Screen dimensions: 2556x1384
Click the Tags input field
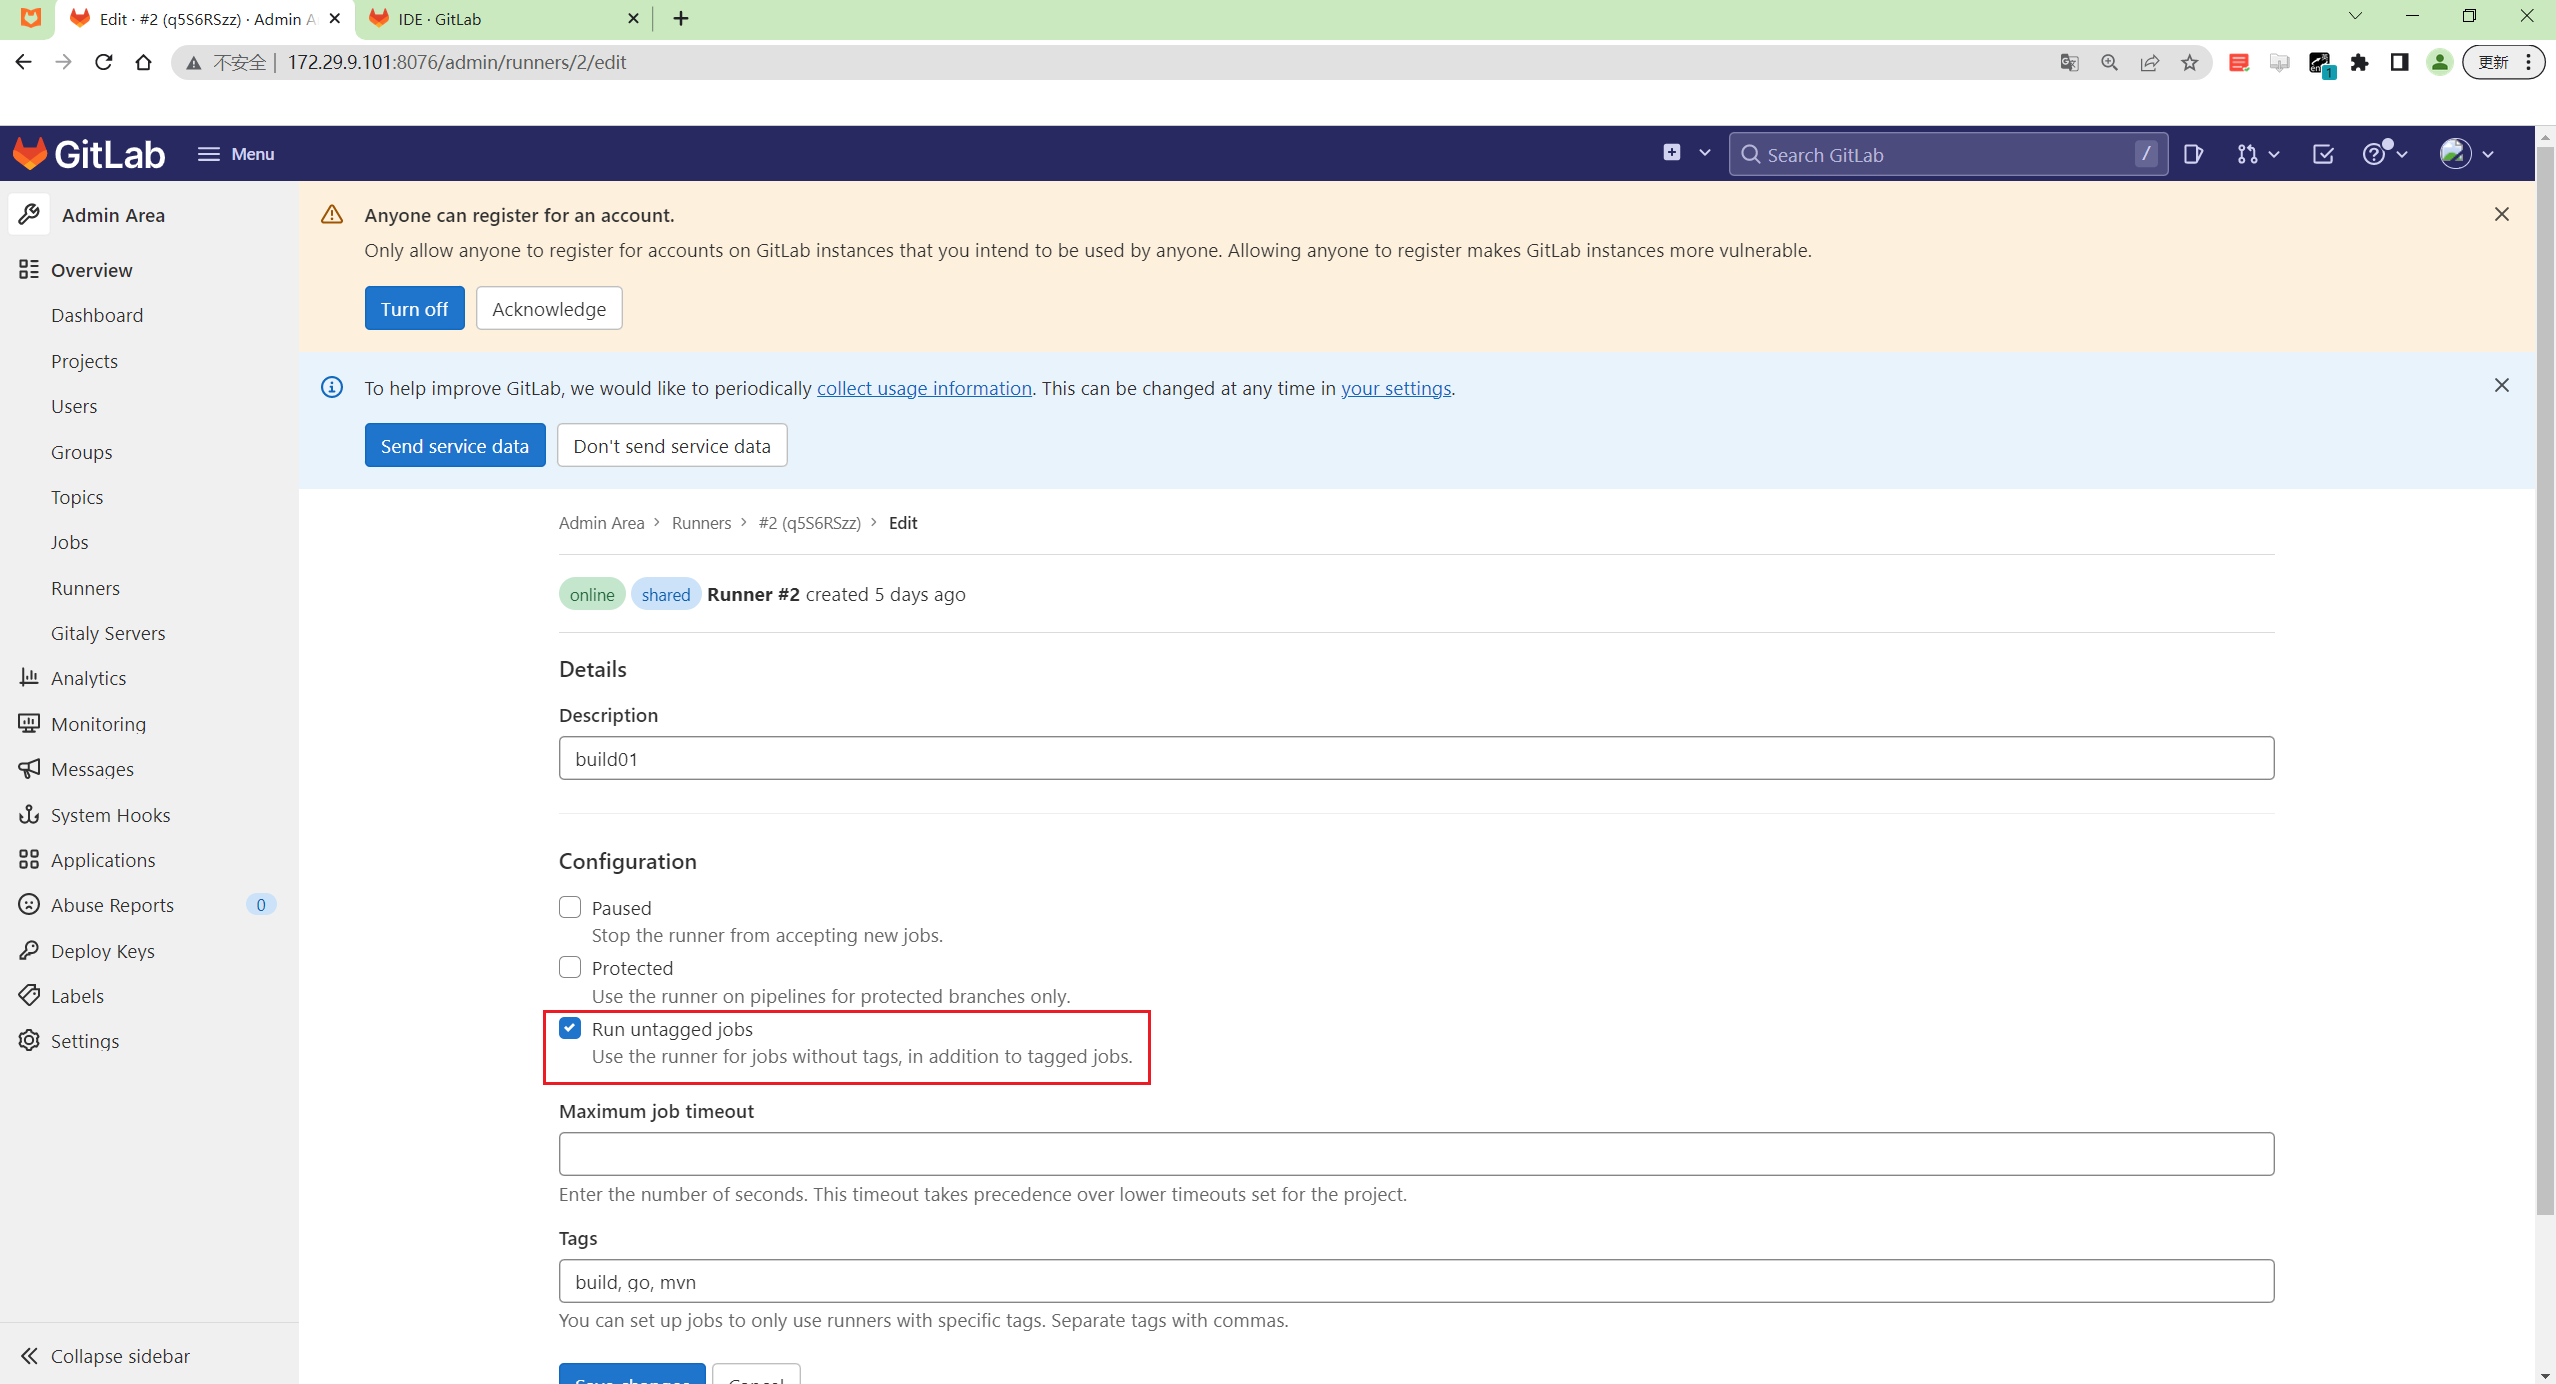pos(1416,1281)
